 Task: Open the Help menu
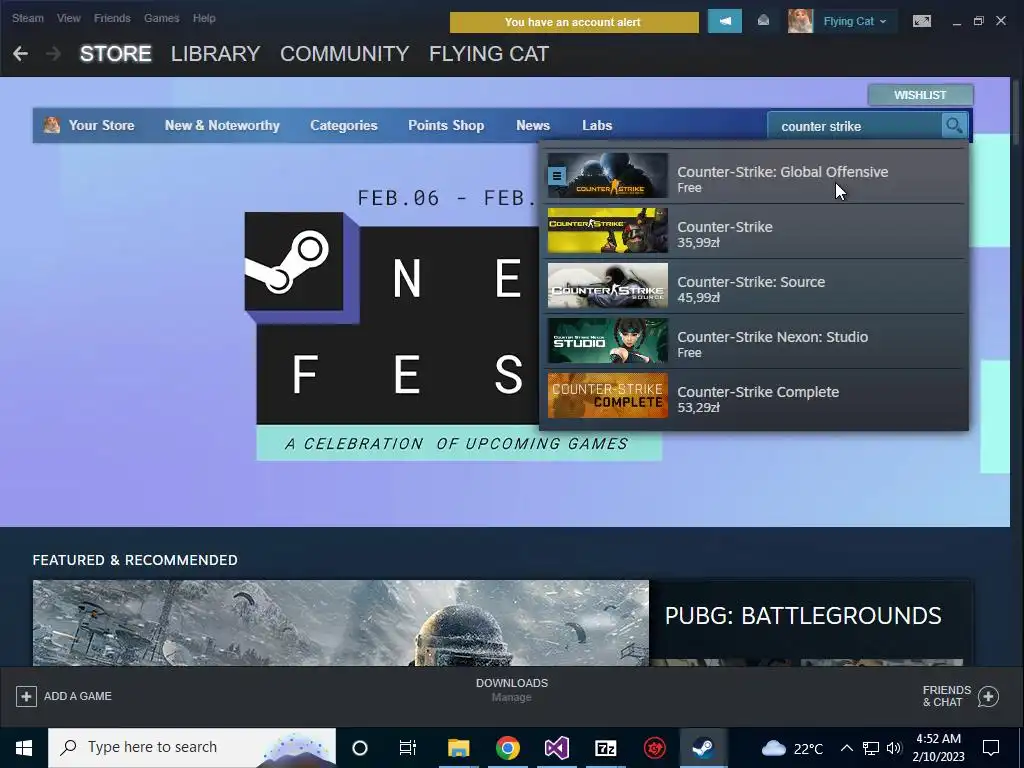click(204, 18)
